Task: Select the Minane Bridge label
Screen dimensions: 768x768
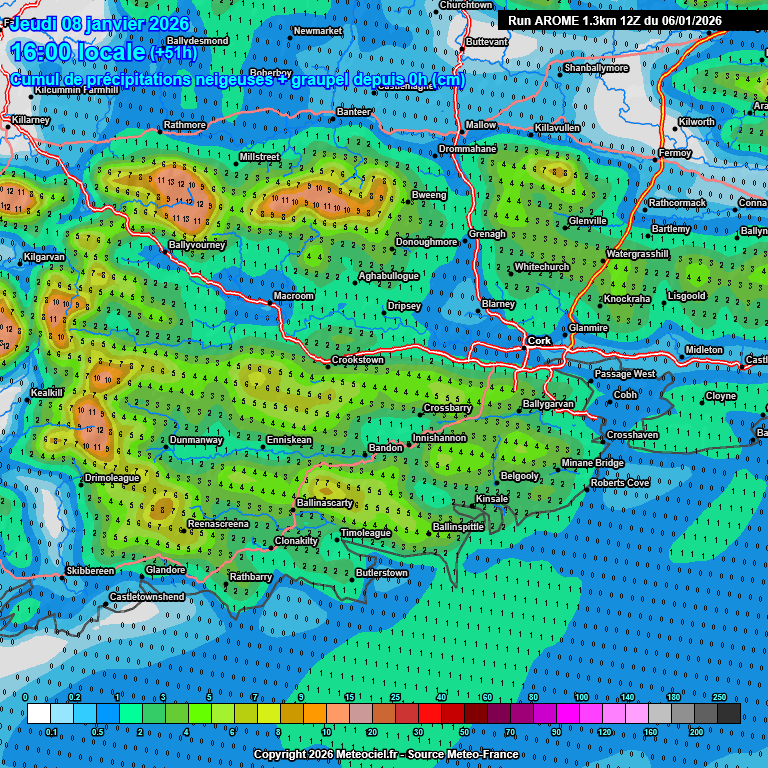Action: (593, 463)
